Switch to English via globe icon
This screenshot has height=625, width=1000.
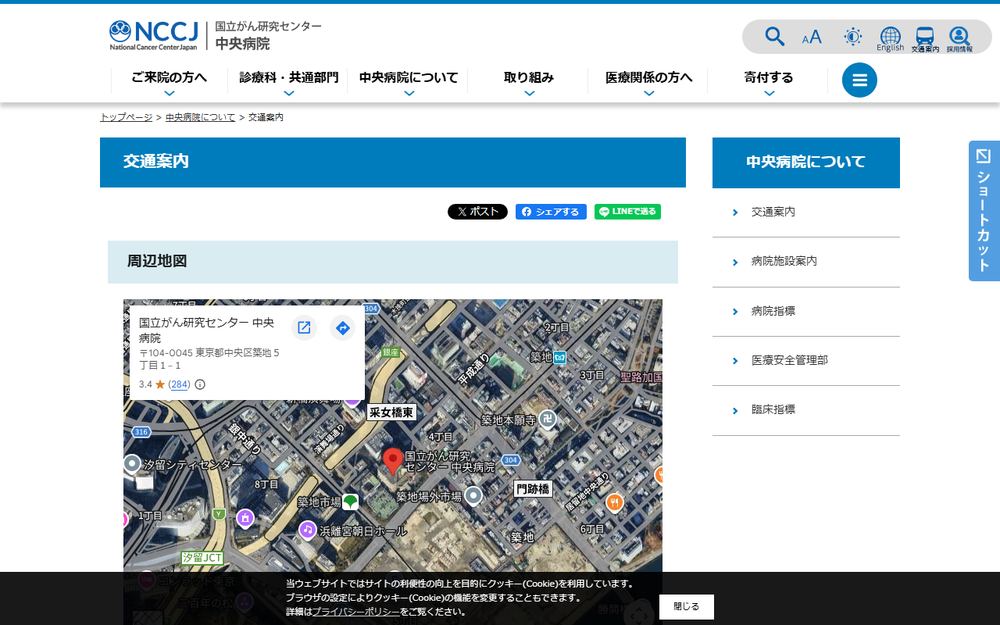(x=890, y=38)
